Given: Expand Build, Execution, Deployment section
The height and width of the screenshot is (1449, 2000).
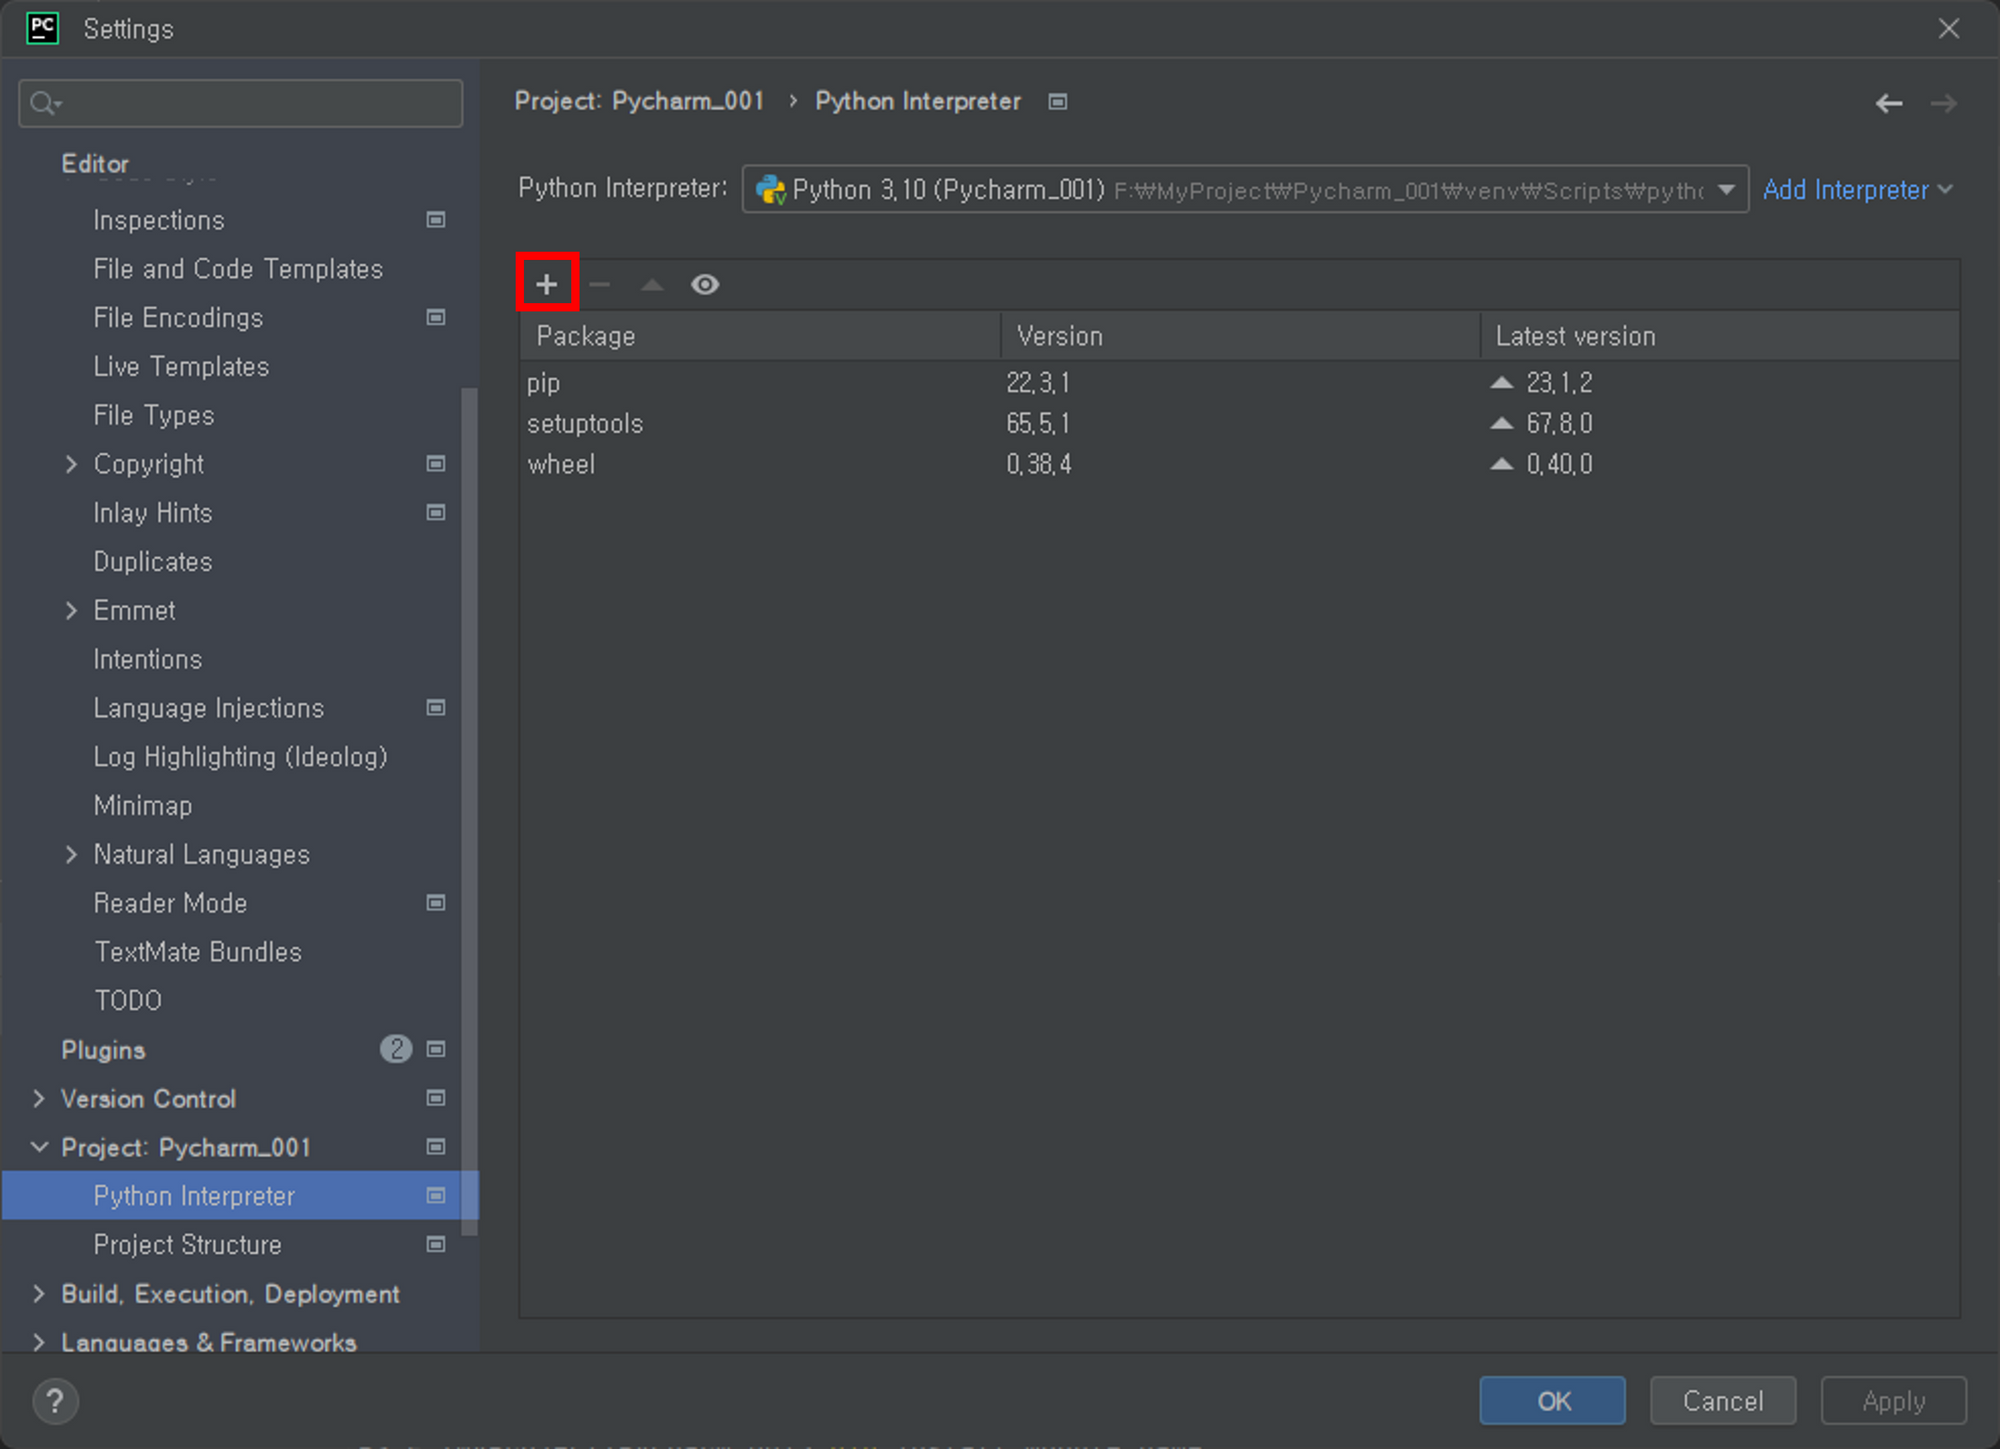Looking at the screenshot, I should click(x=39, y=1293).
